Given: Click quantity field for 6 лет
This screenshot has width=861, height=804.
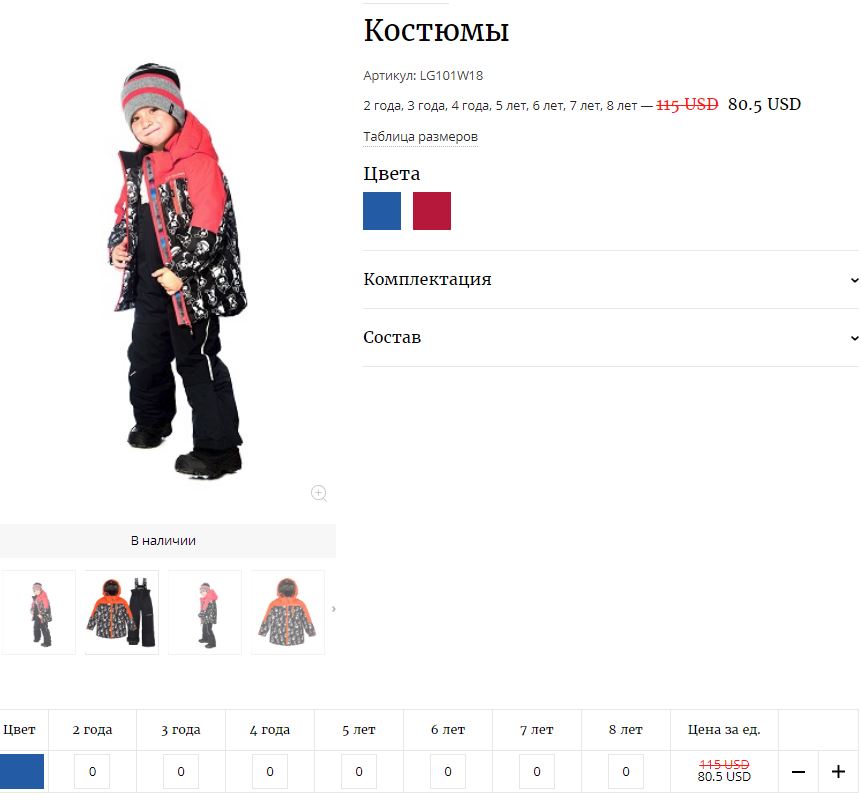Looking at the screenshot, I should [448, 772].
